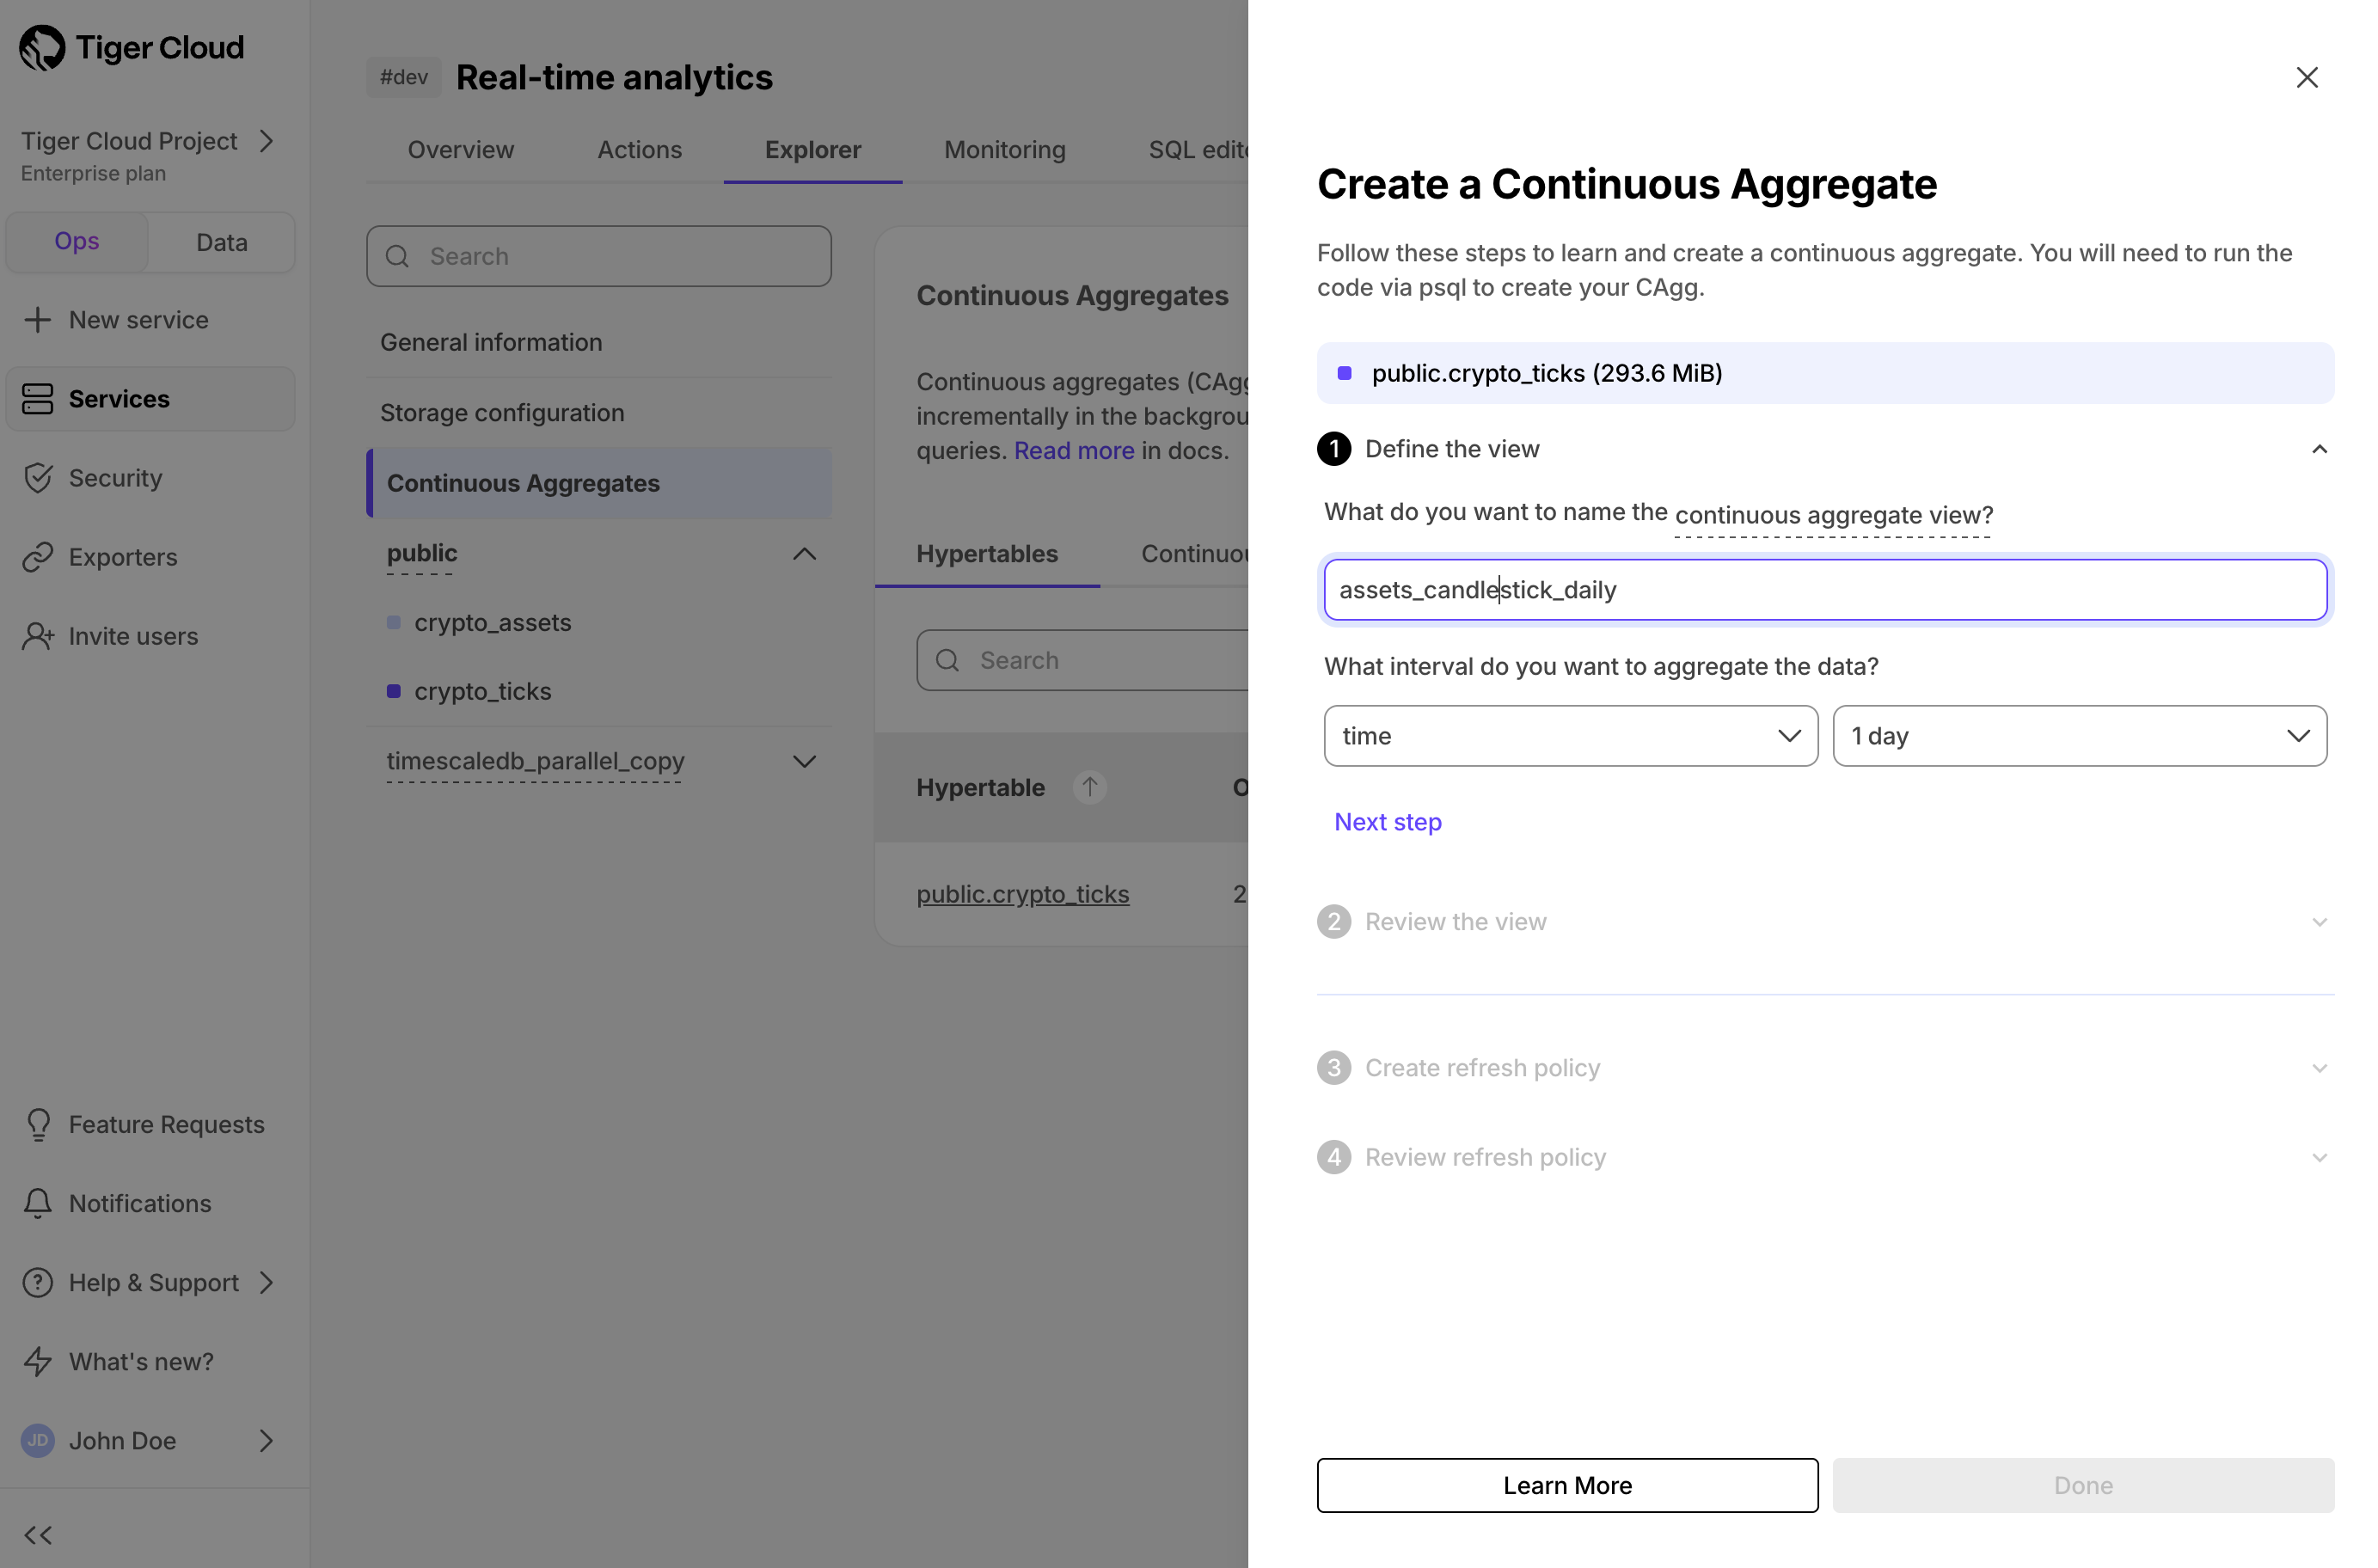Click the Notifications bell icon

click(x=38, y=1203)
